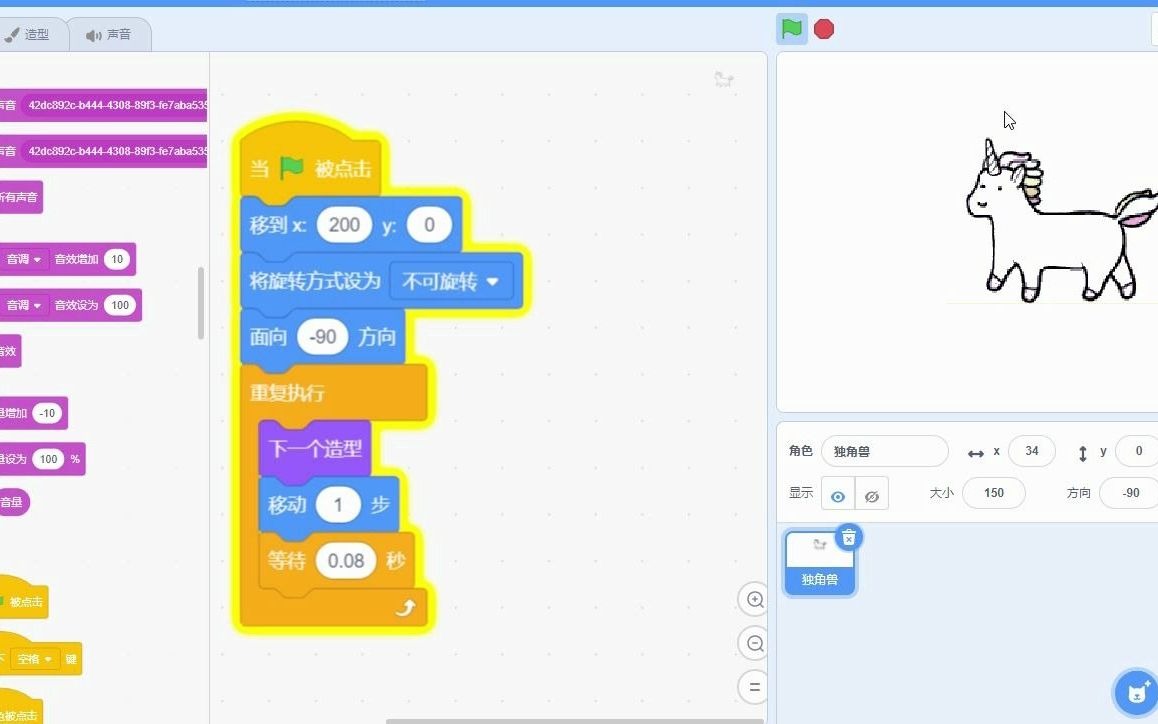Click the sprite name input showing 独角兽
This screenshot has height=724, width=1158.
(x=884, y=451)
